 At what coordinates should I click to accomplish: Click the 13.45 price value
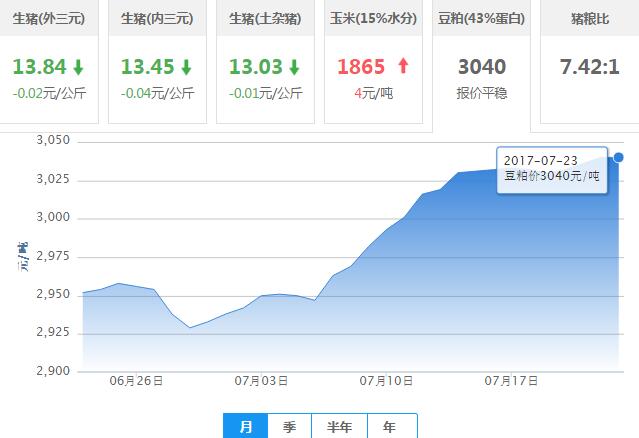coord(148,67)
